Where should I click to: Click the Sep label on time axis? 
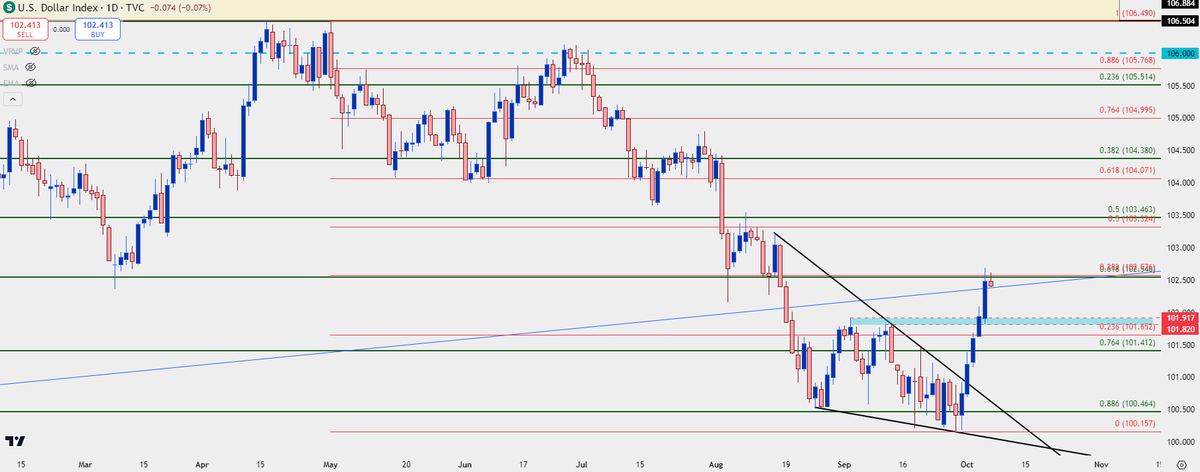[845, 465]
